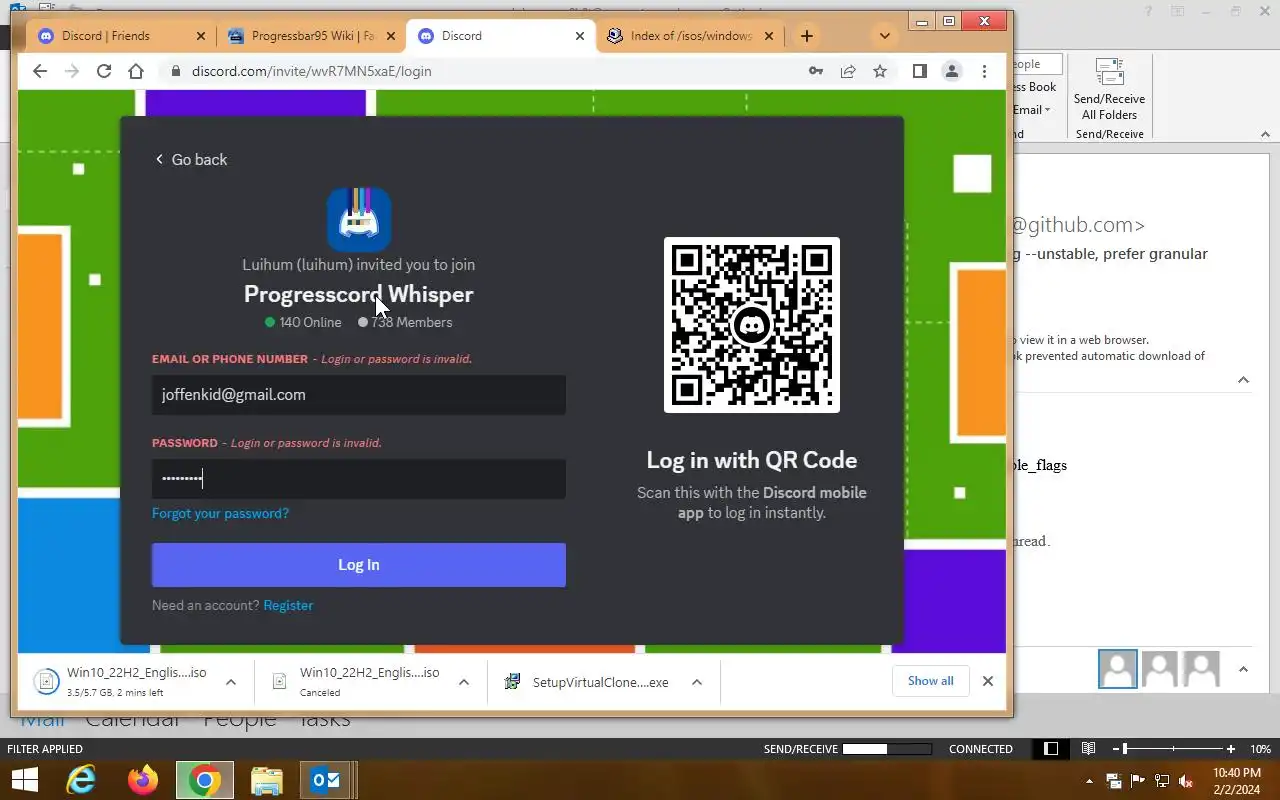Close the Progressbar95 Wiki tab
The image size is (1280, 800).
click(390, 36)
